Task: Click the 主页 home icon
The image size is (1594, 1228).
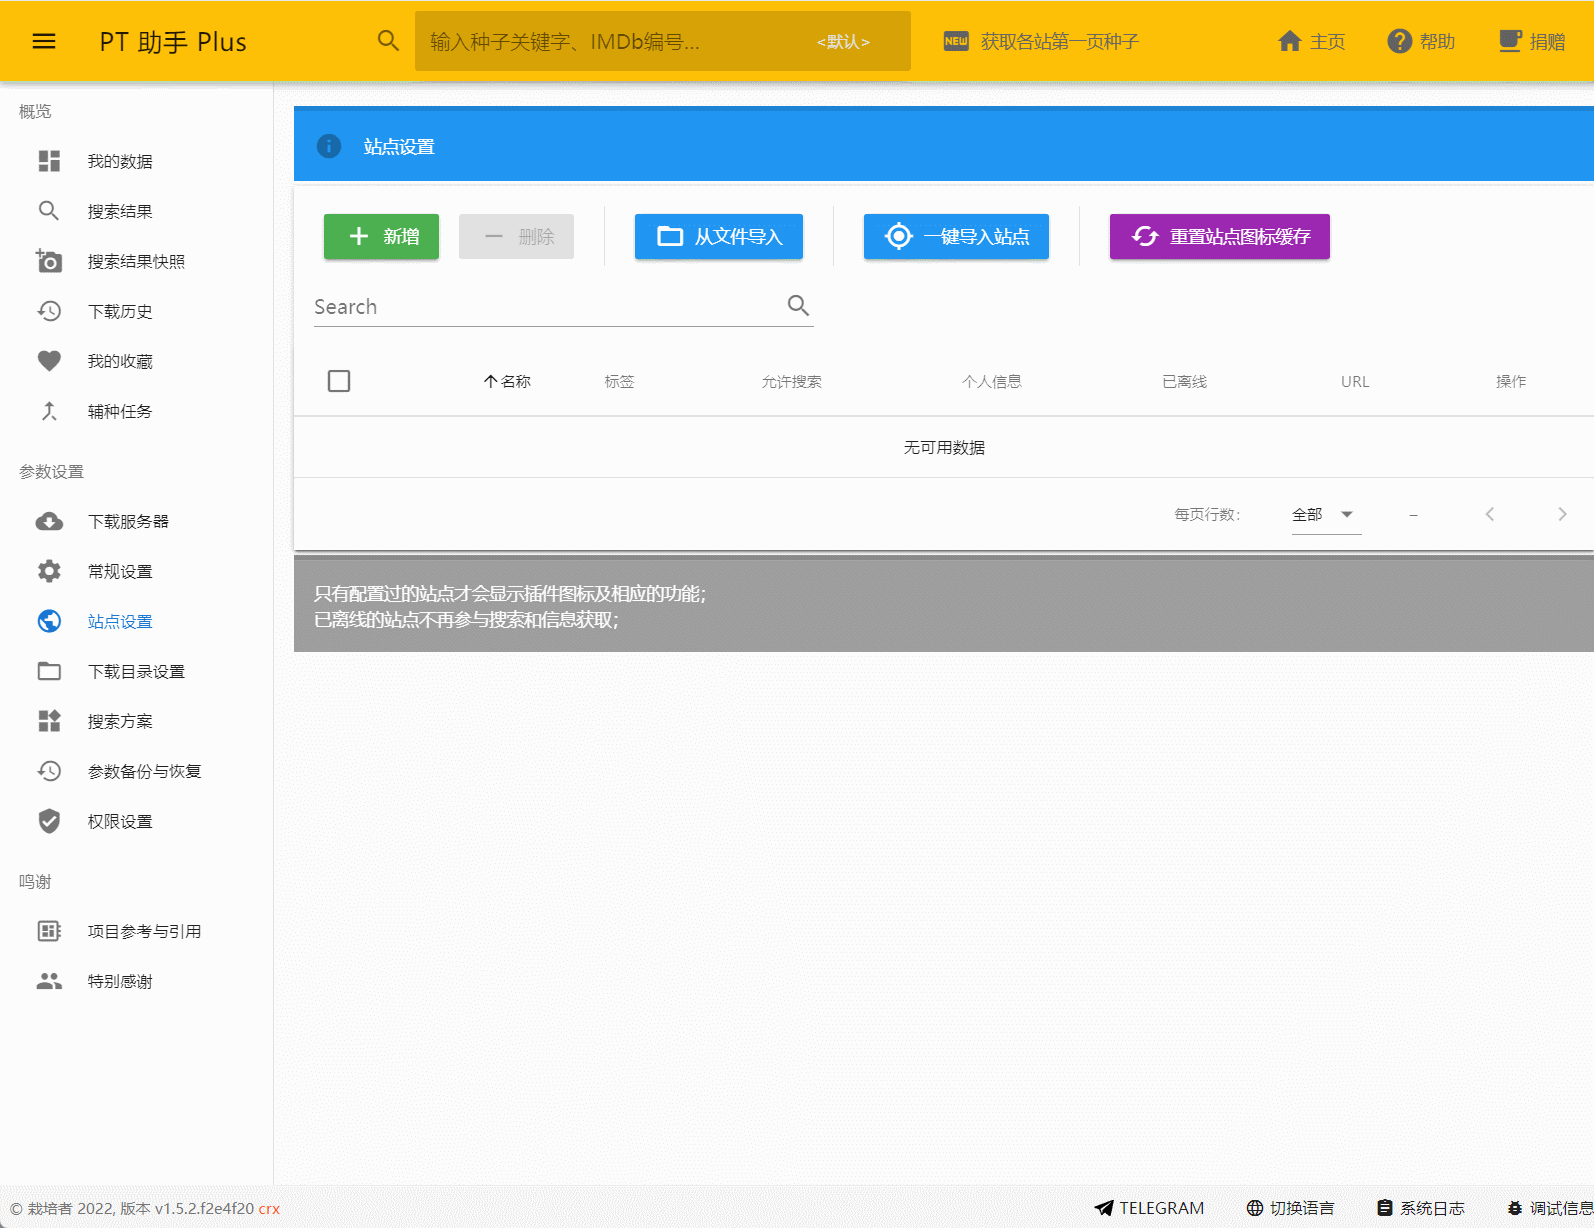Action: (1290, 41)
